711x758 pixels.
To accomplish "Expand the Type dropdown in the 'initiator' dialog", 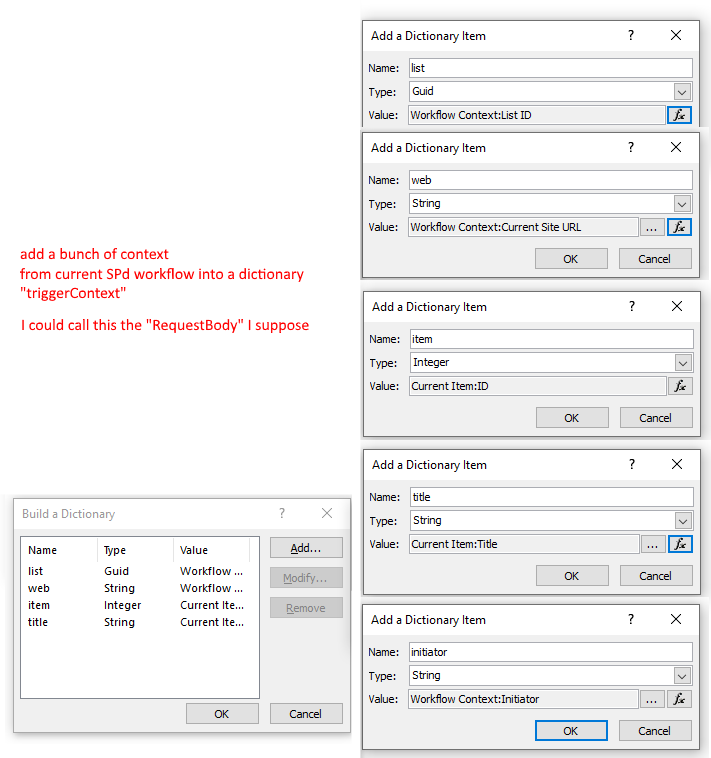I will (x=682, y=675).
